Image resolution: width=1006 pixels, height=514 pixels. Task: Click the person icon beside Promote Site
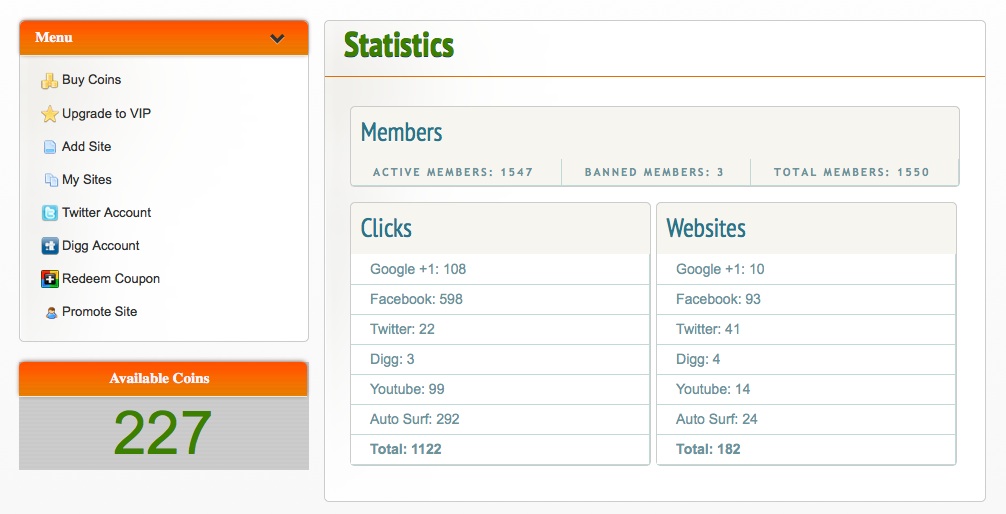point(51,313)
